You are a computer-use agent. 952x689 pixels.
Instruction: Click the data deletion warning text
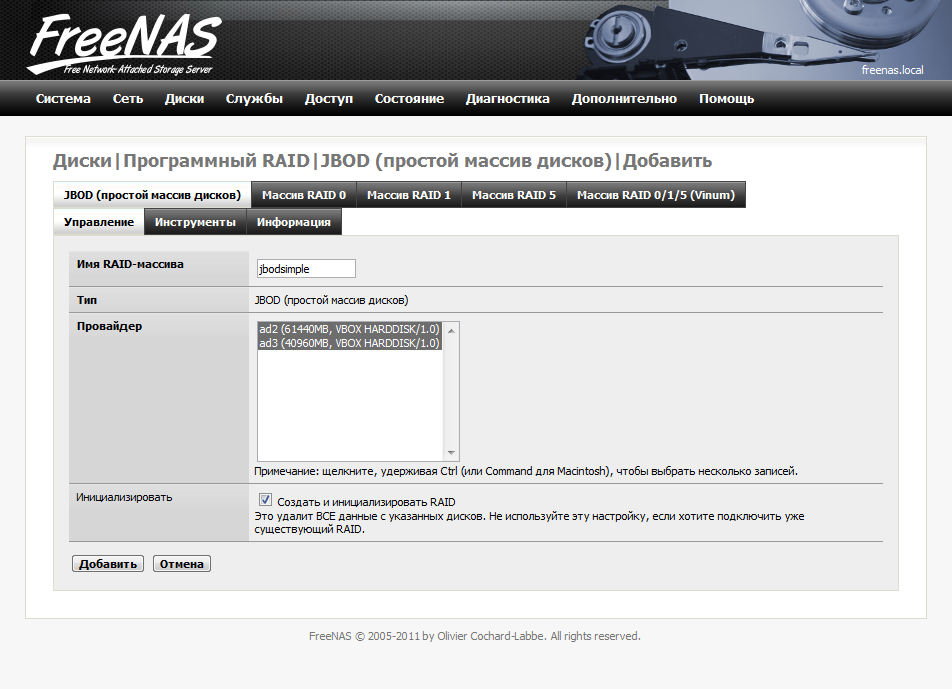[x=529, y=523]
